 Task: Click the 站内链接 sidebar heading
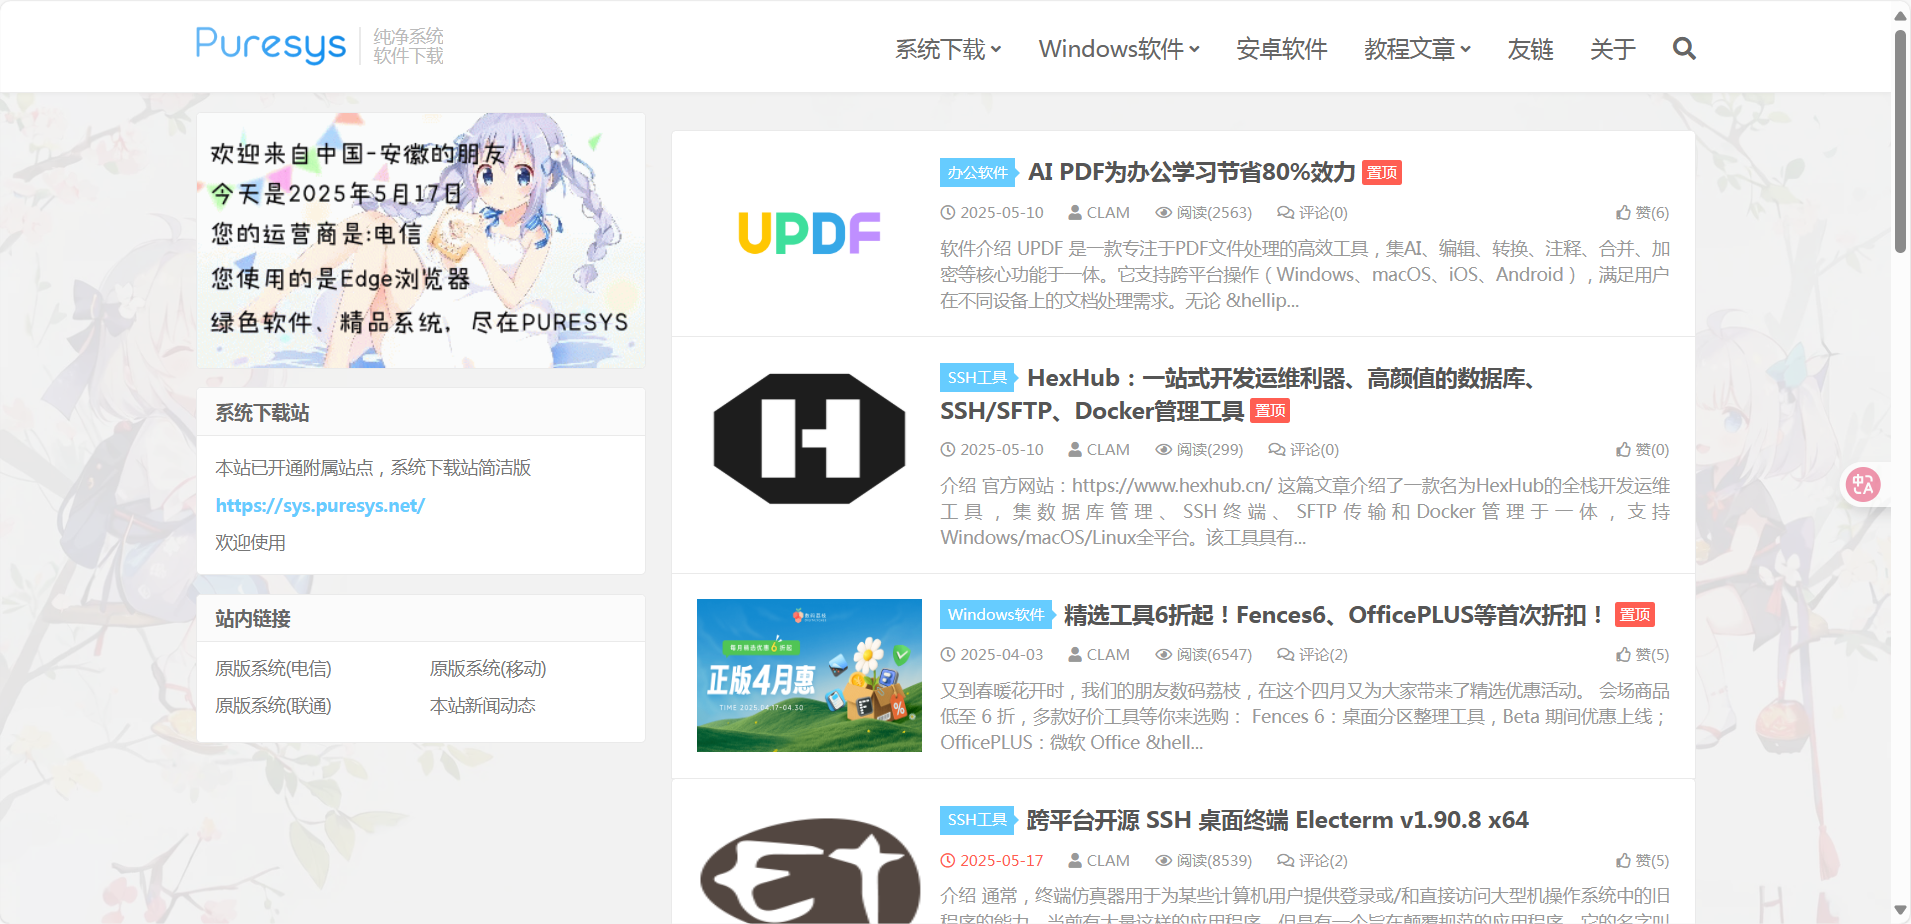(x=252, y=618)
